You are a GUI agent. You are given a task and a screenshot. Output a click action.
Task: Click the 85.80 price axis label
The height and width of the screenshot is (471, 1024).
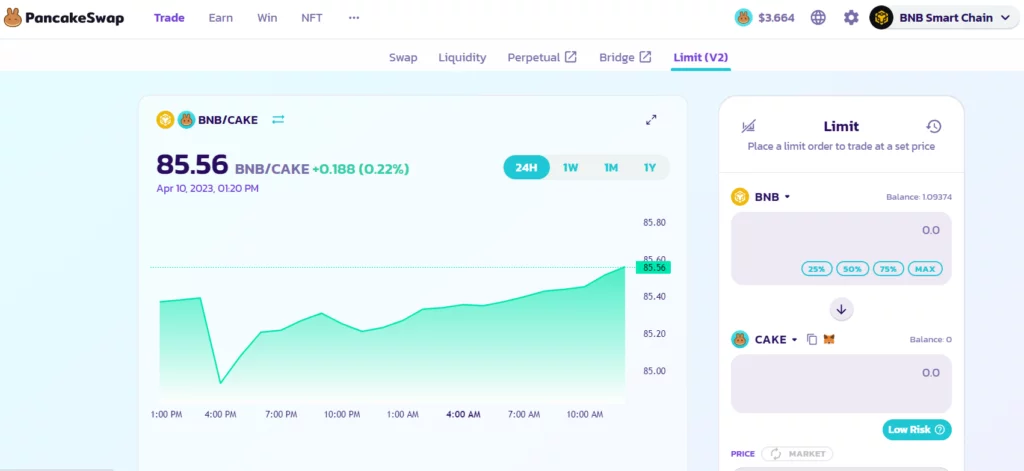[x=654, y=222]
